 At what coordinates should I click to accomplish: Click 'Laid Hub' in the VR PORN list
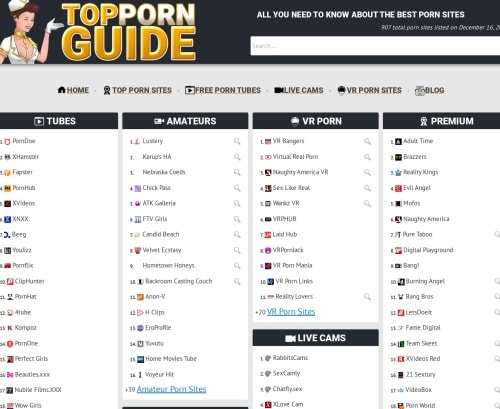coord(285,234)
